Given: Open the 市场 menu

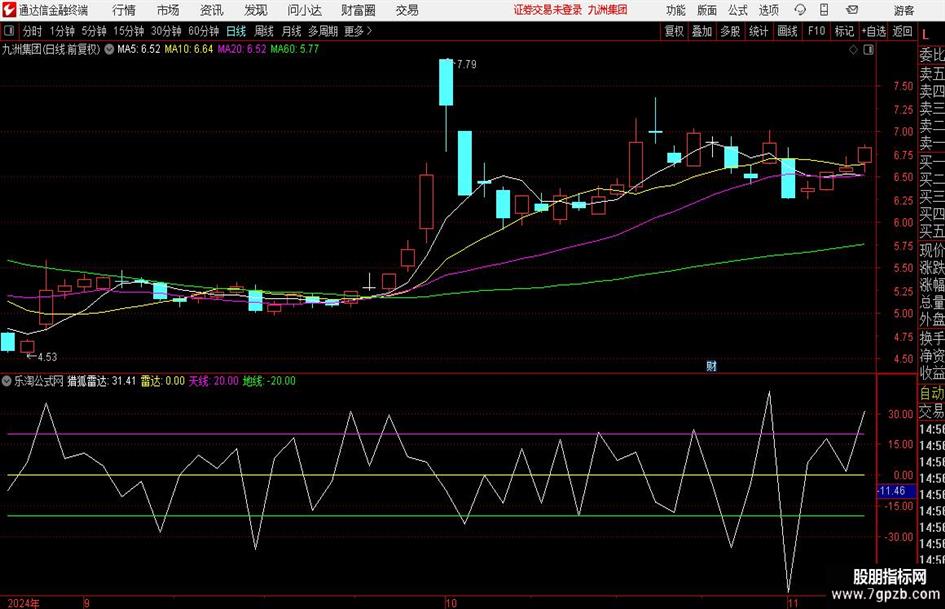Looking at the screenshot, I should pos(168,10).
